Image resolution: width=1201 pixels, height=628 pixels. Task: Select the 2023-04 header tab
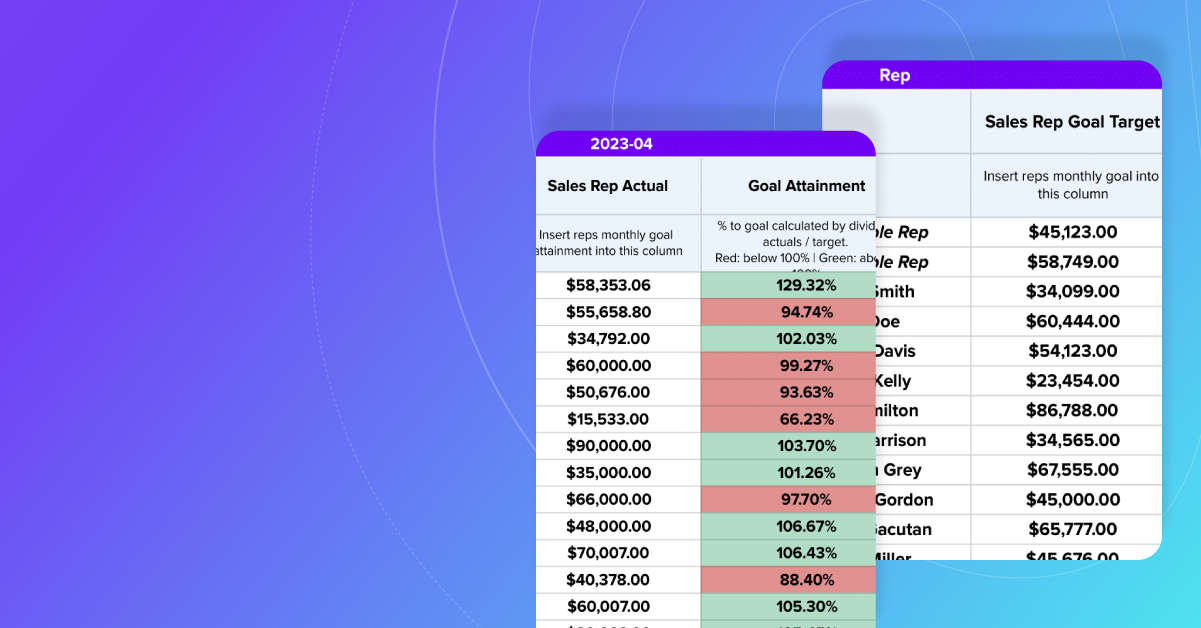[x=621, y=144]
